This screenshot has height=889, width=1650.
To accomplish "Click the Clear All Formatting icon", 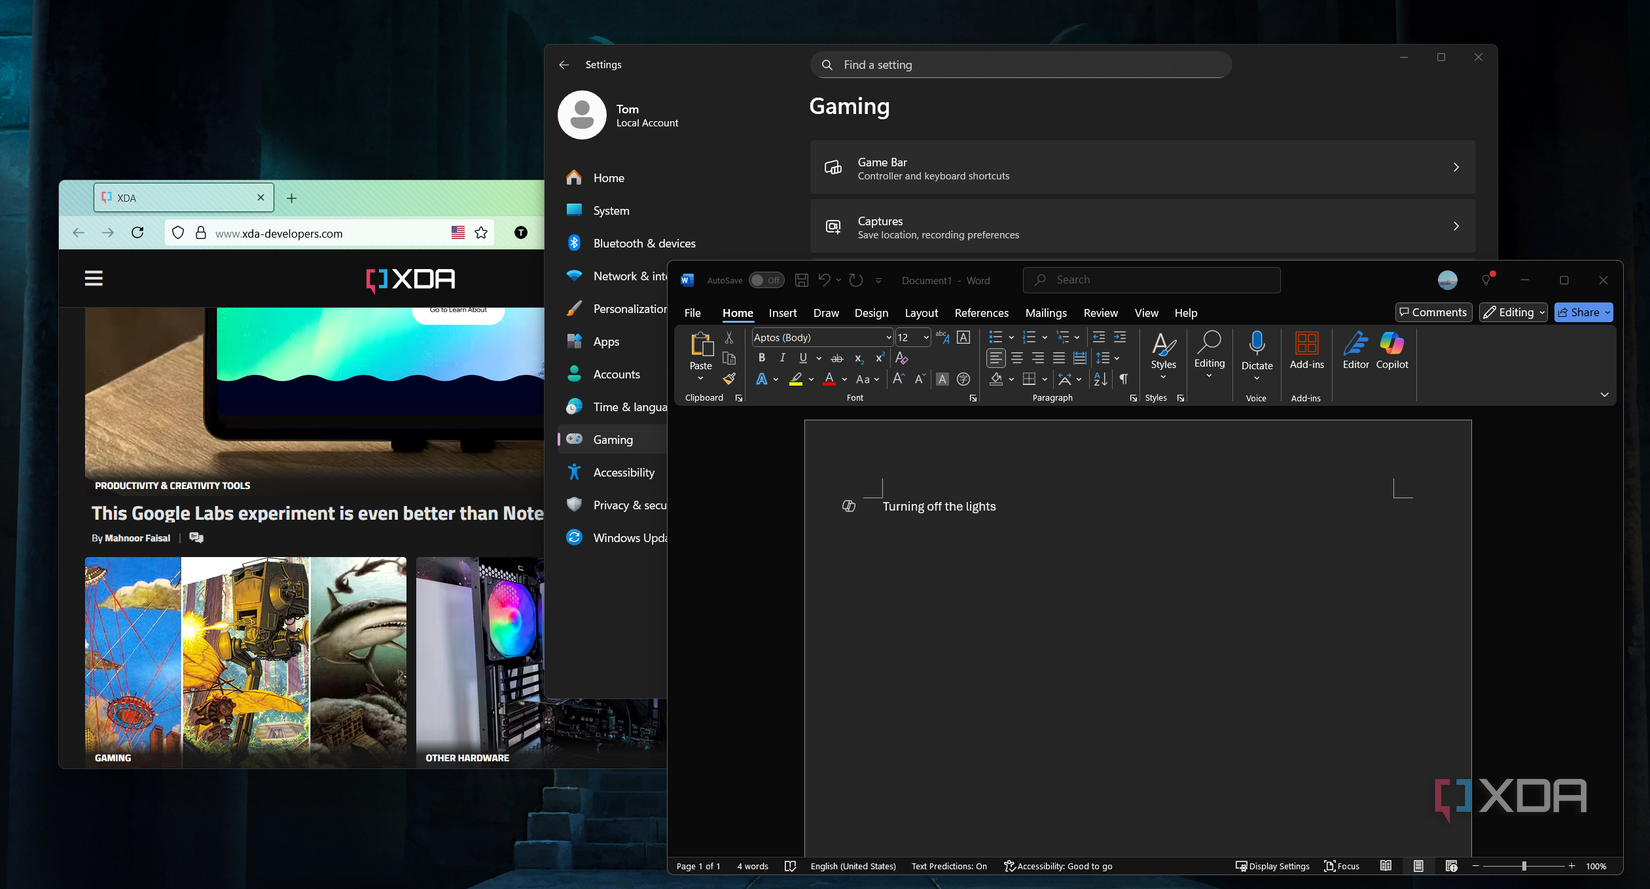I will (x=902, y=358).
